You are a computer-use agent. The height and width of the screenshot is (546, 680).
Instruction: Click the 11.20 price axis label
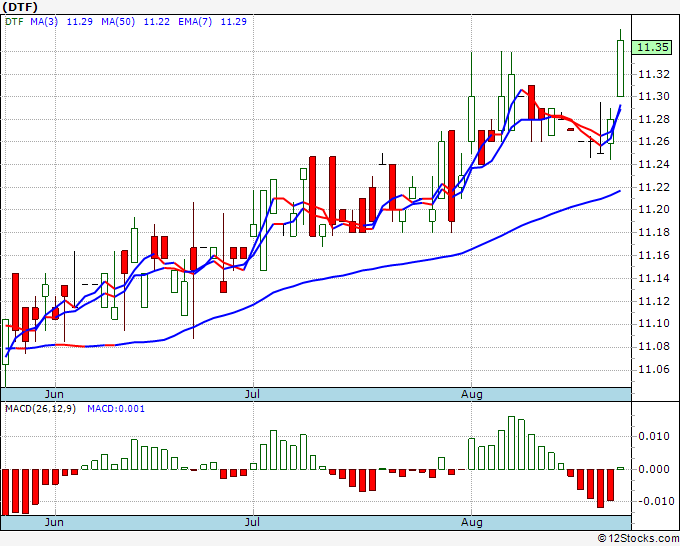click(654, 209)
